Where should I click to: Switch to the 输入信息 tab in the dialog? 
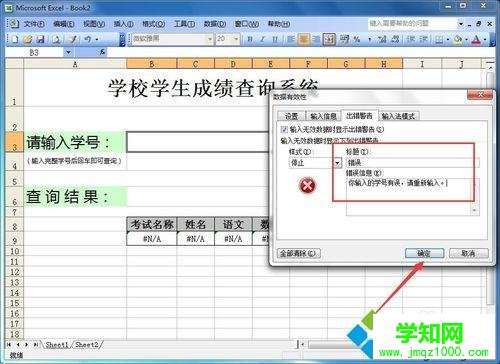pos(323,116)
